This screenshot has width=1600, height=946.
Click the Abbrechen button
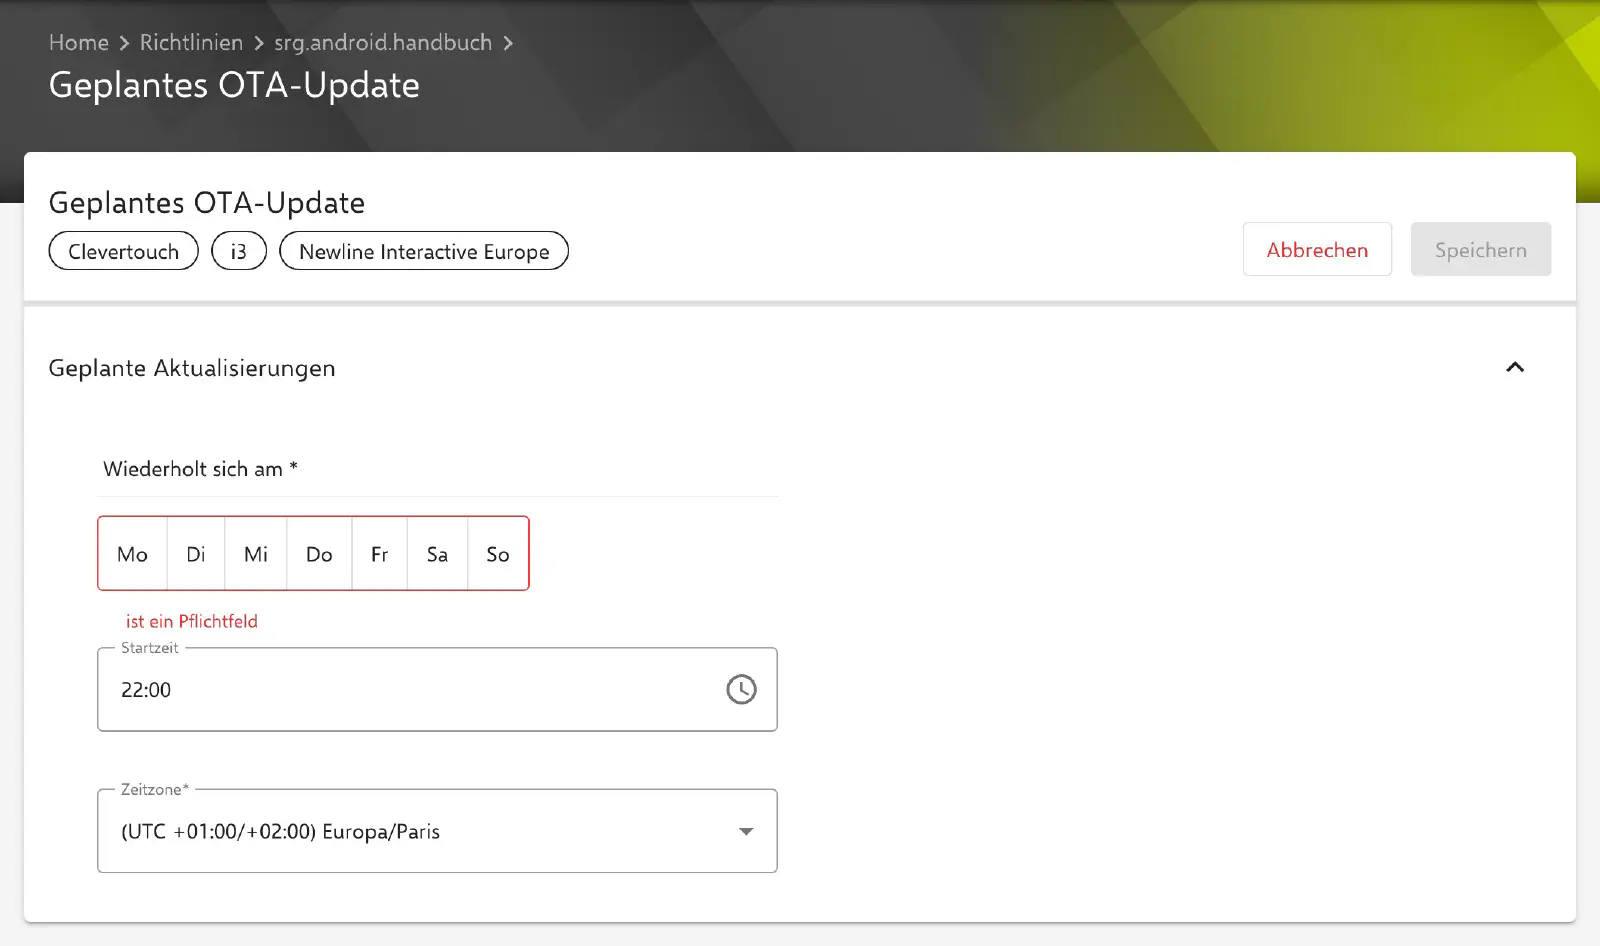[x=1317, y=250]
